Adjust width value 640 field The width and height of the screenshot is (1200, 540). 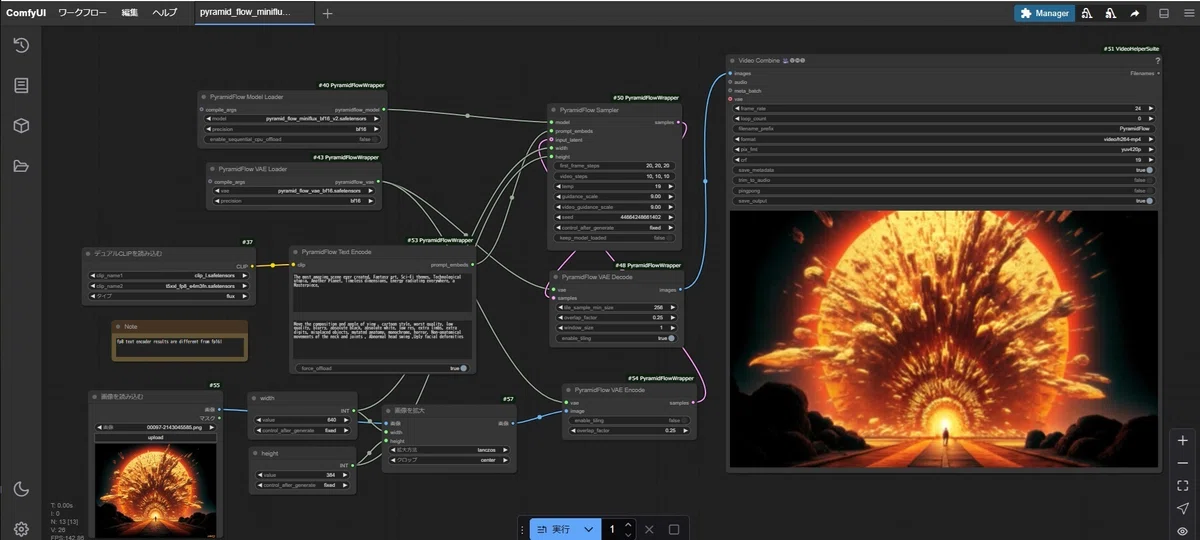pos(302,420)
